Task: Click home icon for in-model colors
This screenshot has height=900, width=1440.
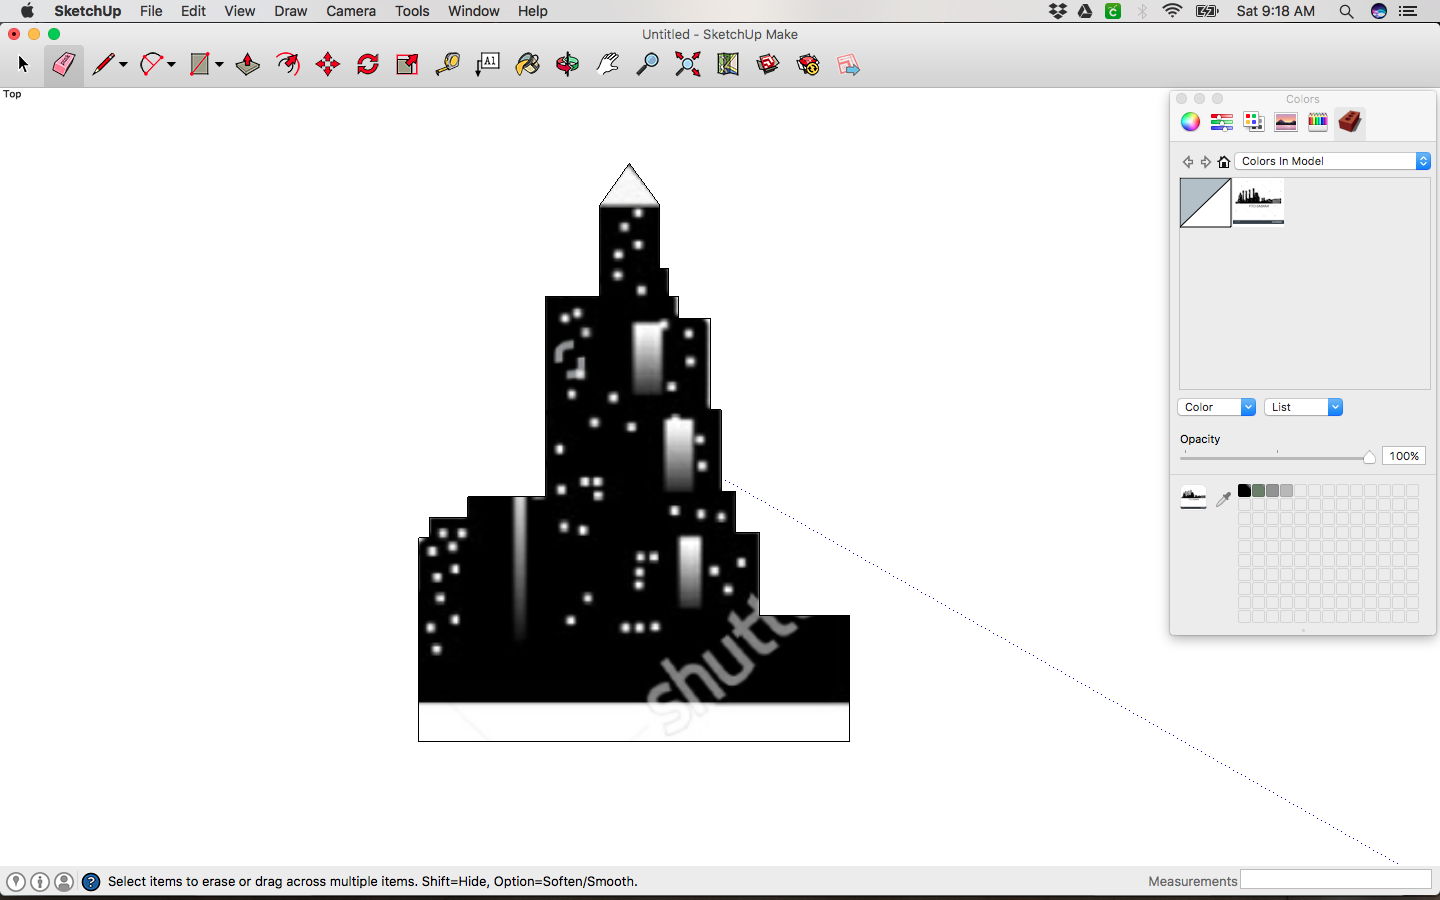Action: 1224,161
